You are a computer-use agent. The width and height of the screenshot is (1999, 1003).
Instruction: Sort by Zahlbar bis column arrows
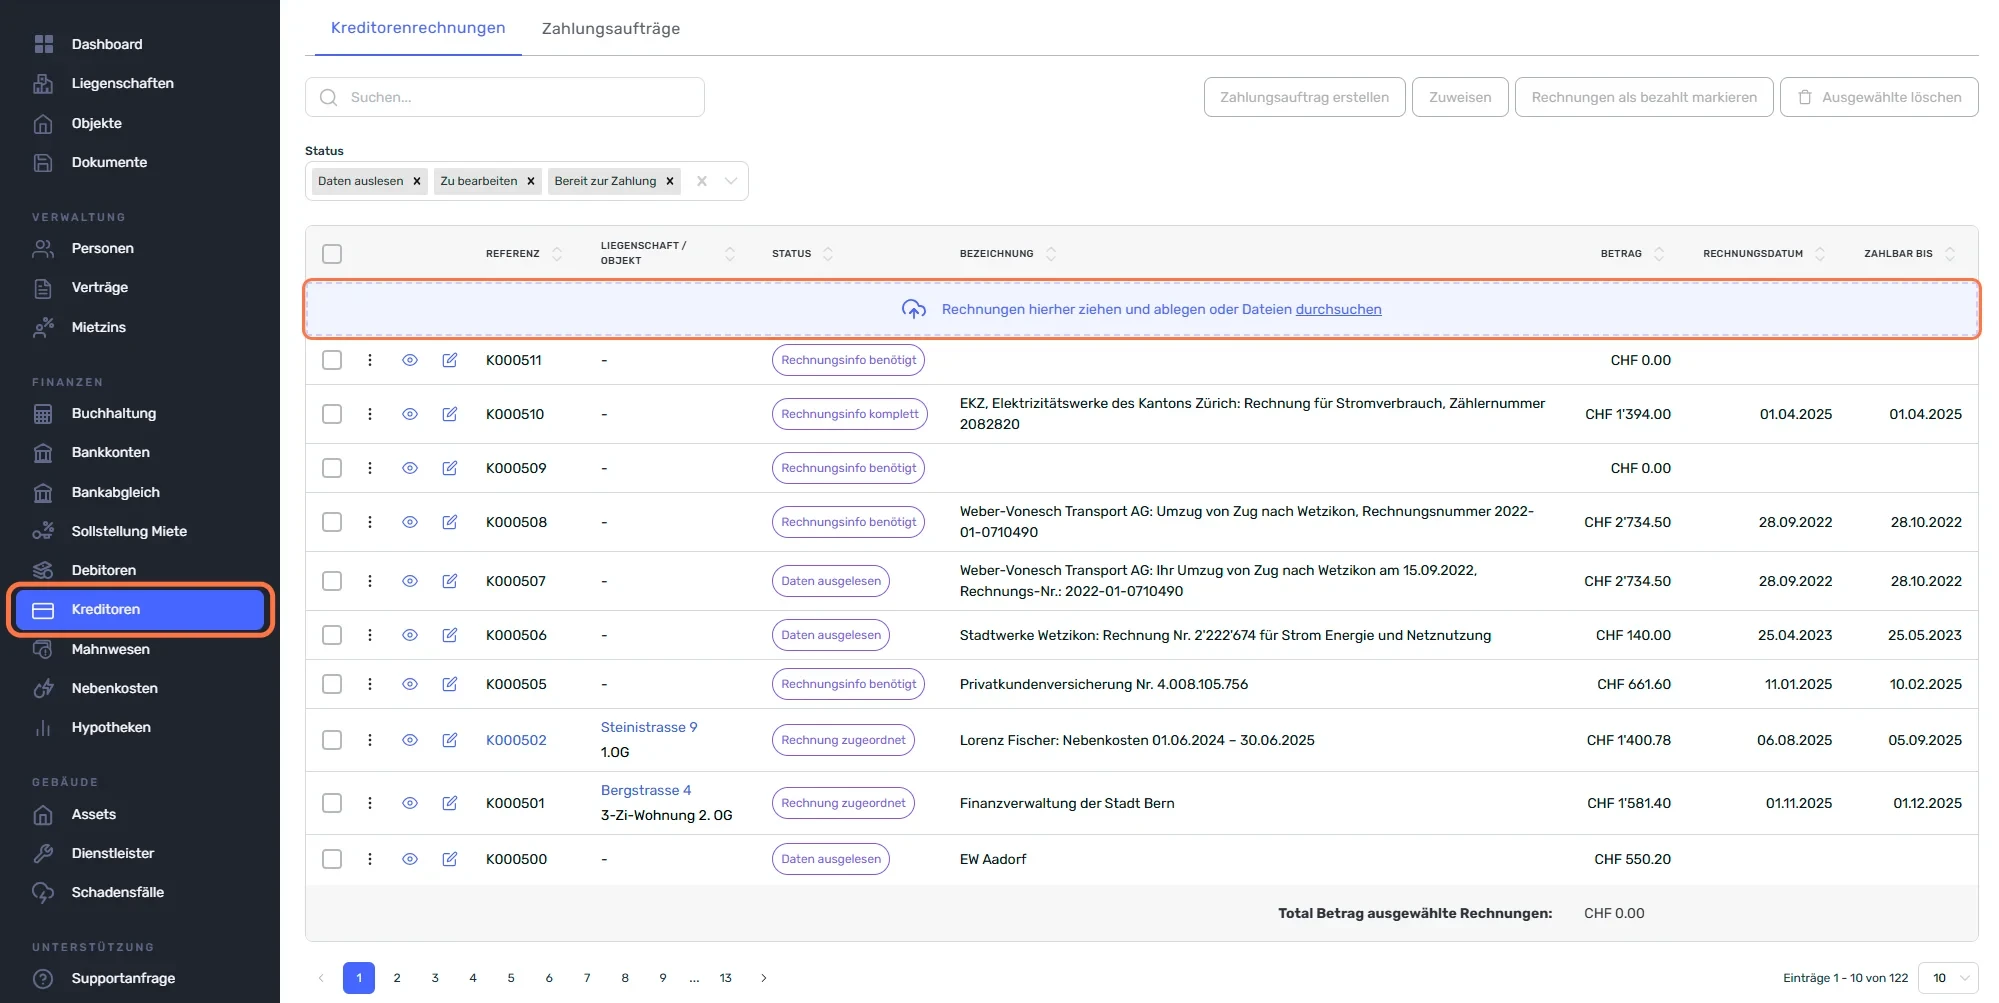[1950, 254]
